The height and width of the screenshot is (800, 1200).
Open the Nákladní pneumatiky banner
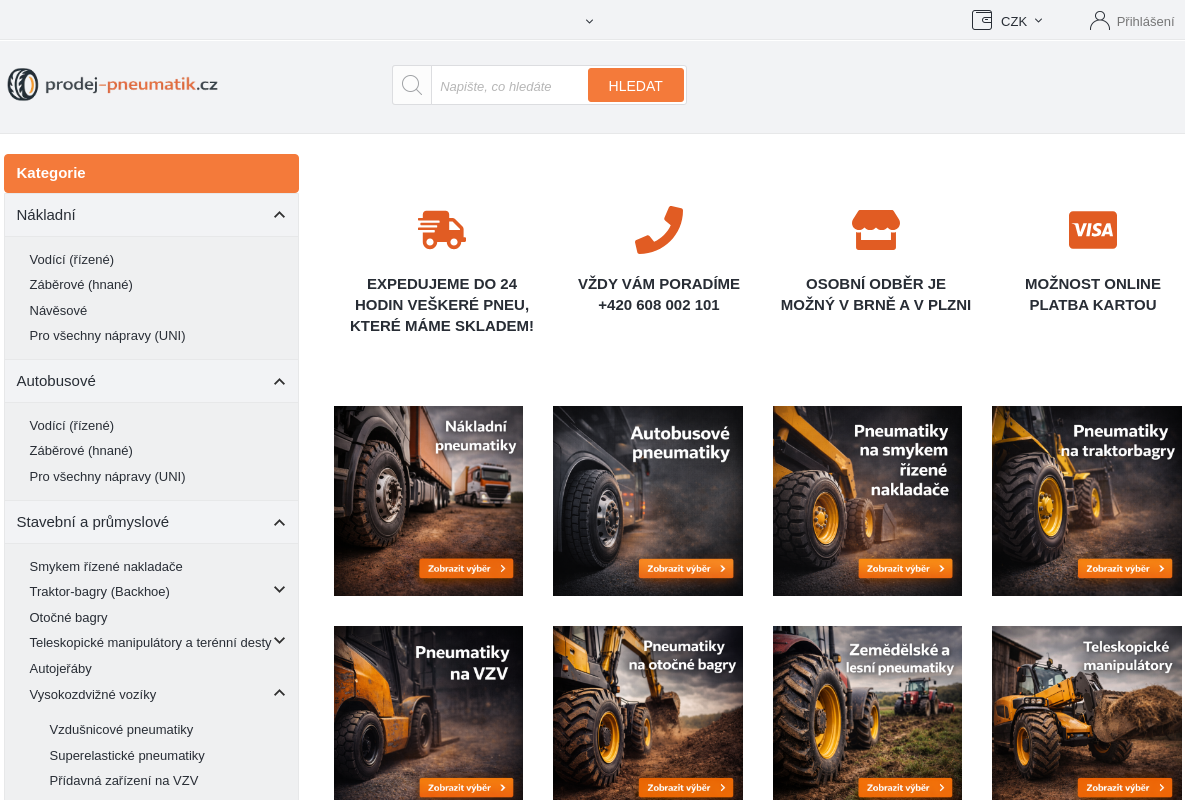428,500
